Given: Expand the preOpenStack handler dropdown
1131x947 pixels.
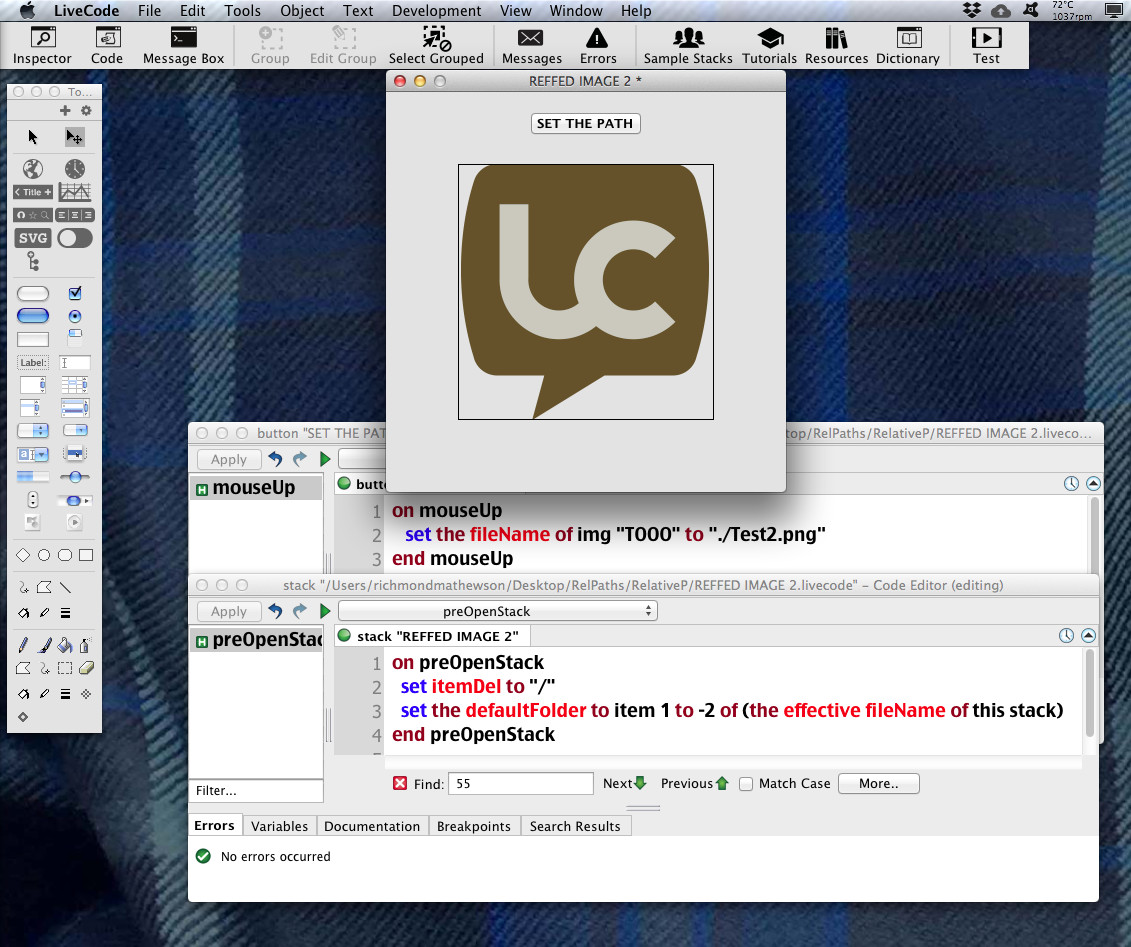Looking at the screenshot, I should point(497,611).
